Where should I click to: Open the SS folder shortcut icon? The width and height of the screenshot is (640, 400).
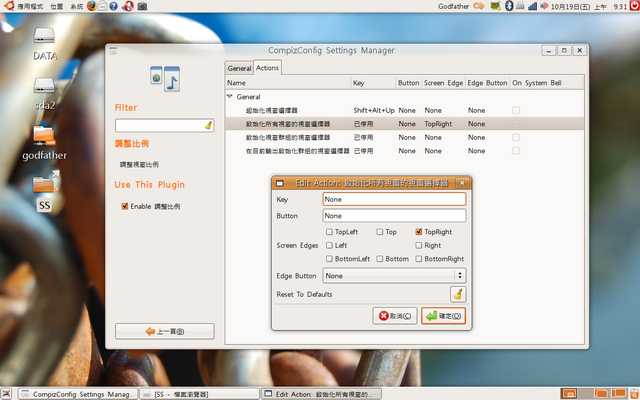[45, 191]
